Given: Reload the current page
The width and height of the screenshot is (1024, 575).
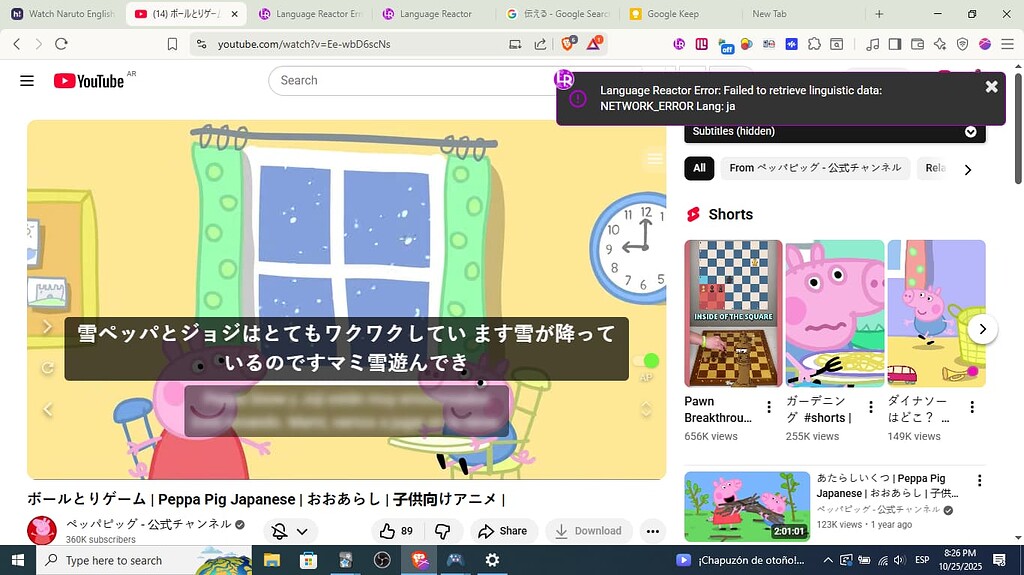Looking at the screenshot, I should tap(61, 44).
